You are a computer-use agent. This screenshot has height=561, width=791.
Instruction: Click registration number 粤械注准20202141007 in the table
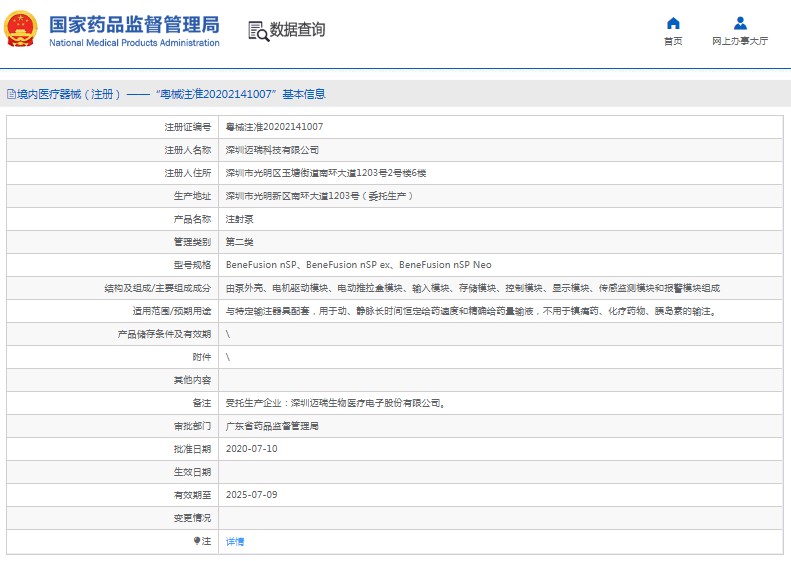[x=274, y=127]
